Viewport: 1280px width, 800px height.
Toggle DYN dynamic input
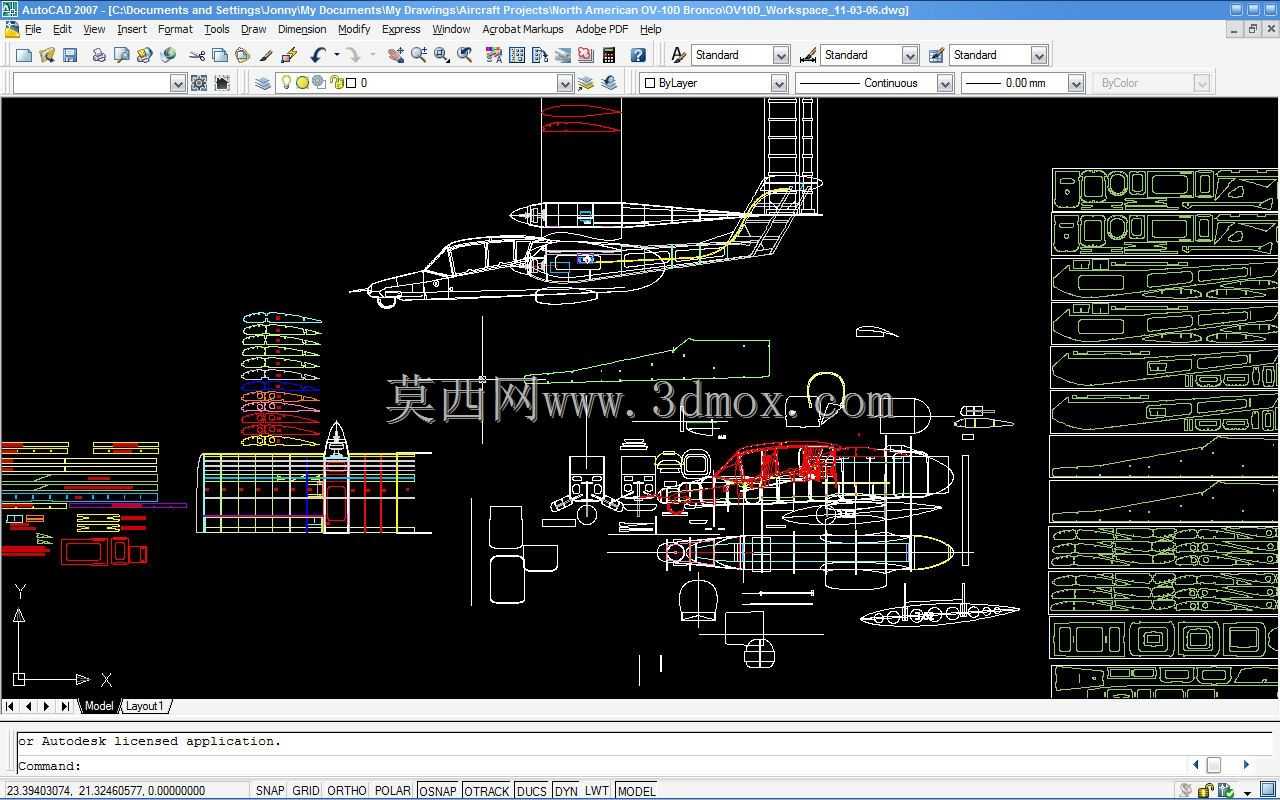click(566, 790)
